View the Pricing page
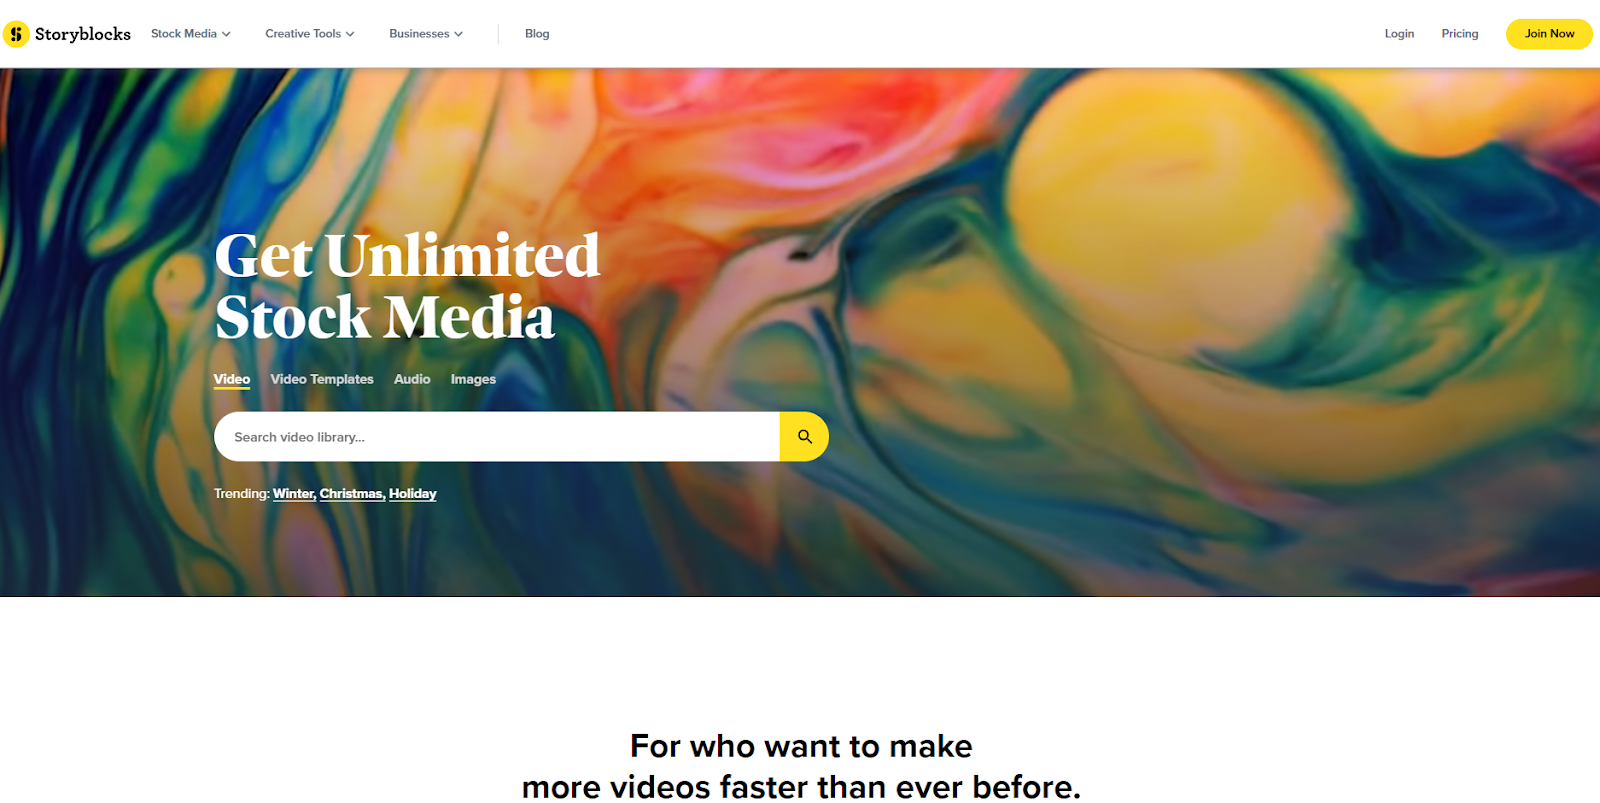The height and width of the screenshot is (803, 1600). [x=1460, y=34]
